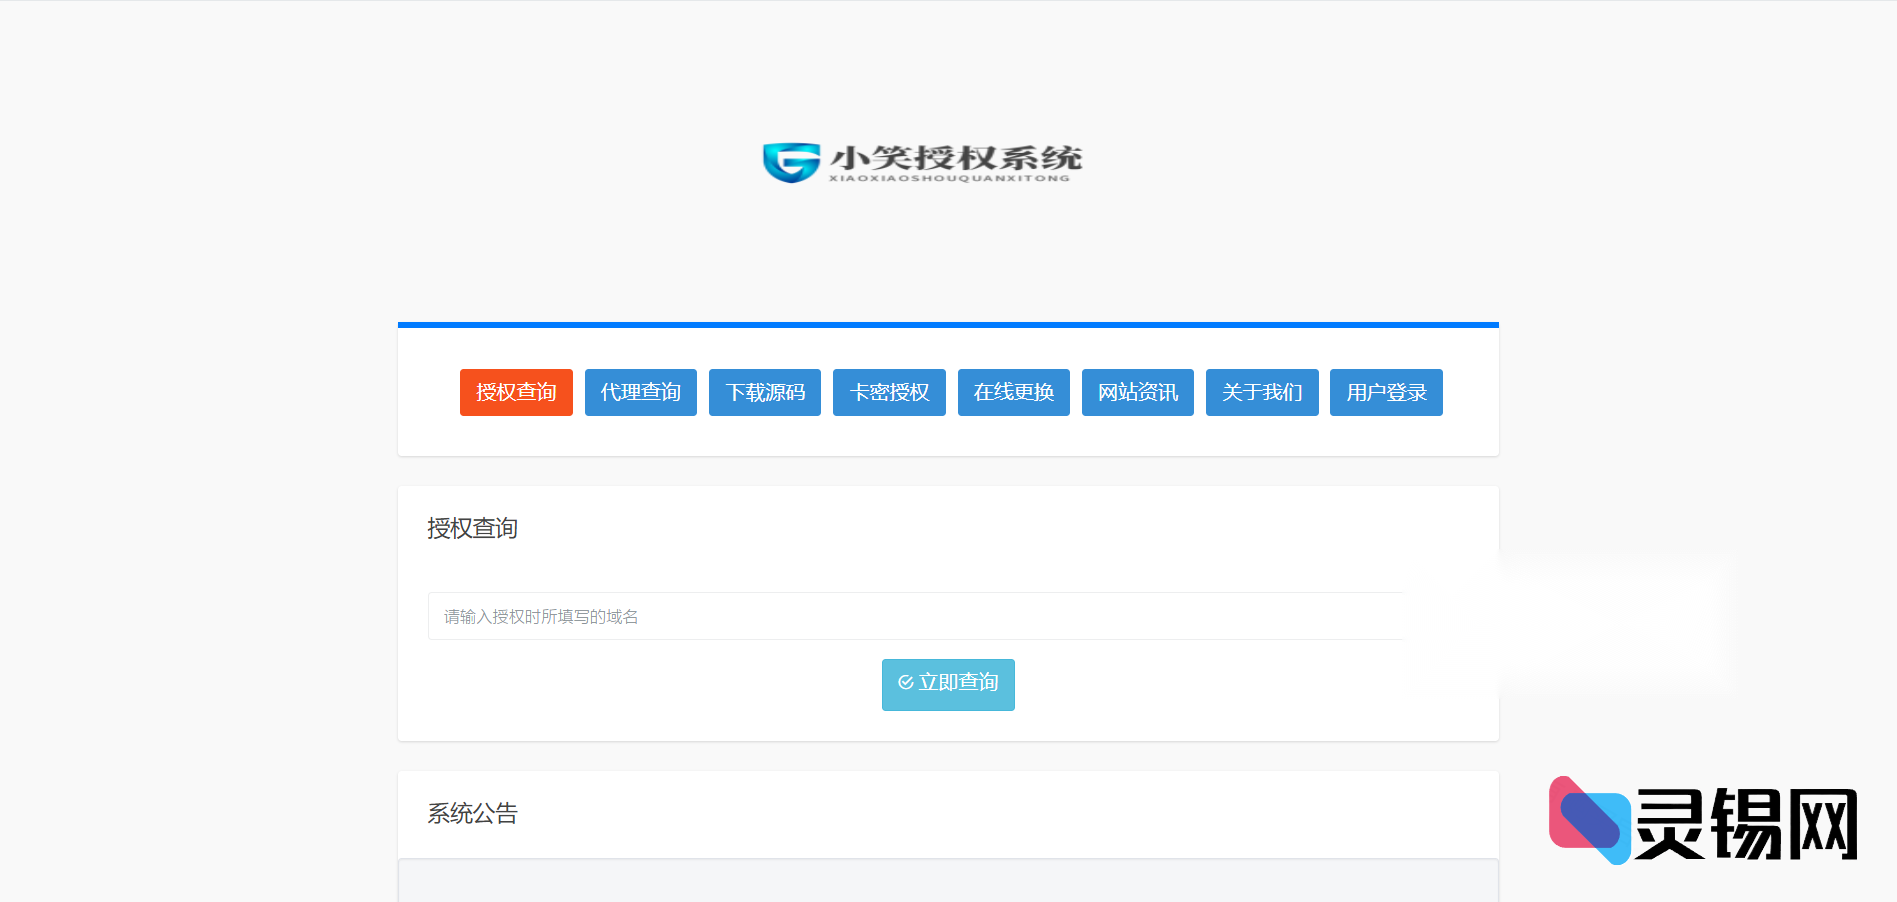The image size is (1897, 902).
Task: Open 下载源码 page
Action: click(x=764, y=392)
